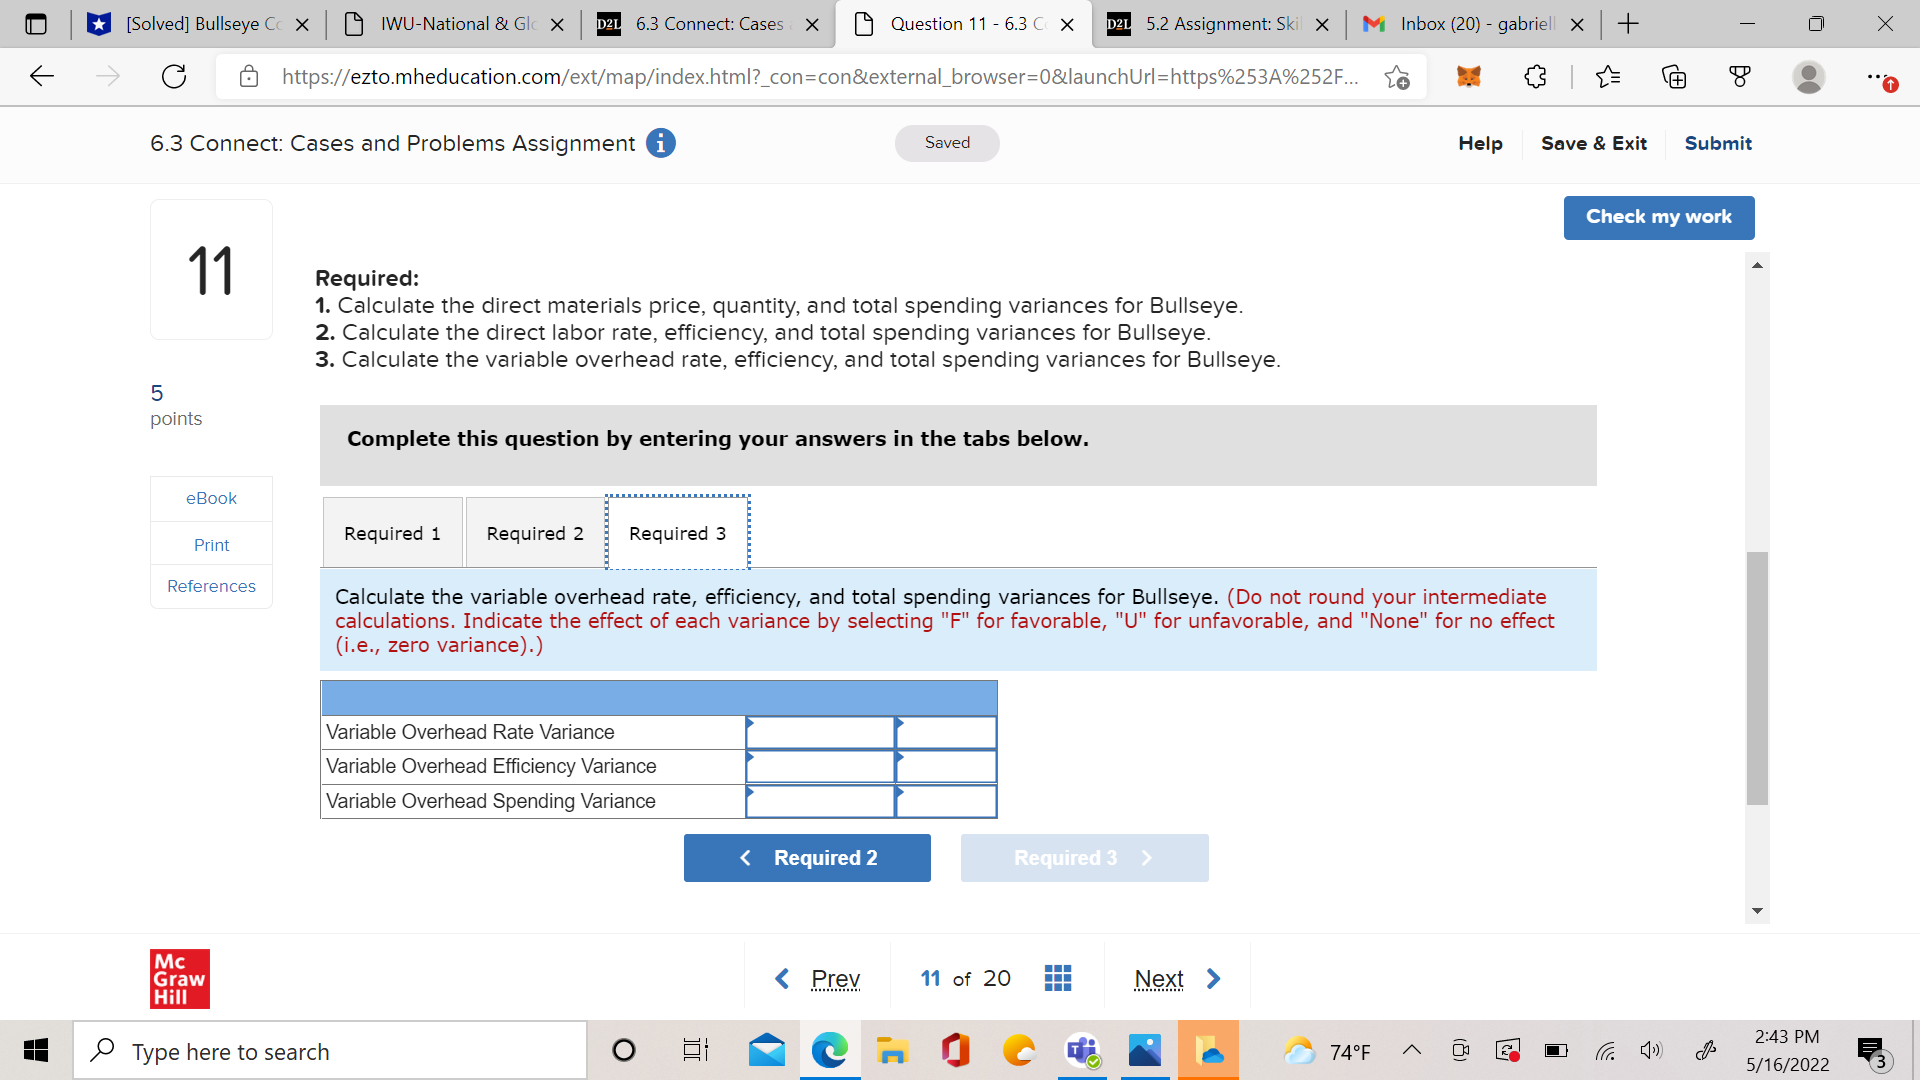This screenshot has height=1080, width=1920.
Task: Open the browser Extensions puzzle icon
Action: pos(1535,76)
